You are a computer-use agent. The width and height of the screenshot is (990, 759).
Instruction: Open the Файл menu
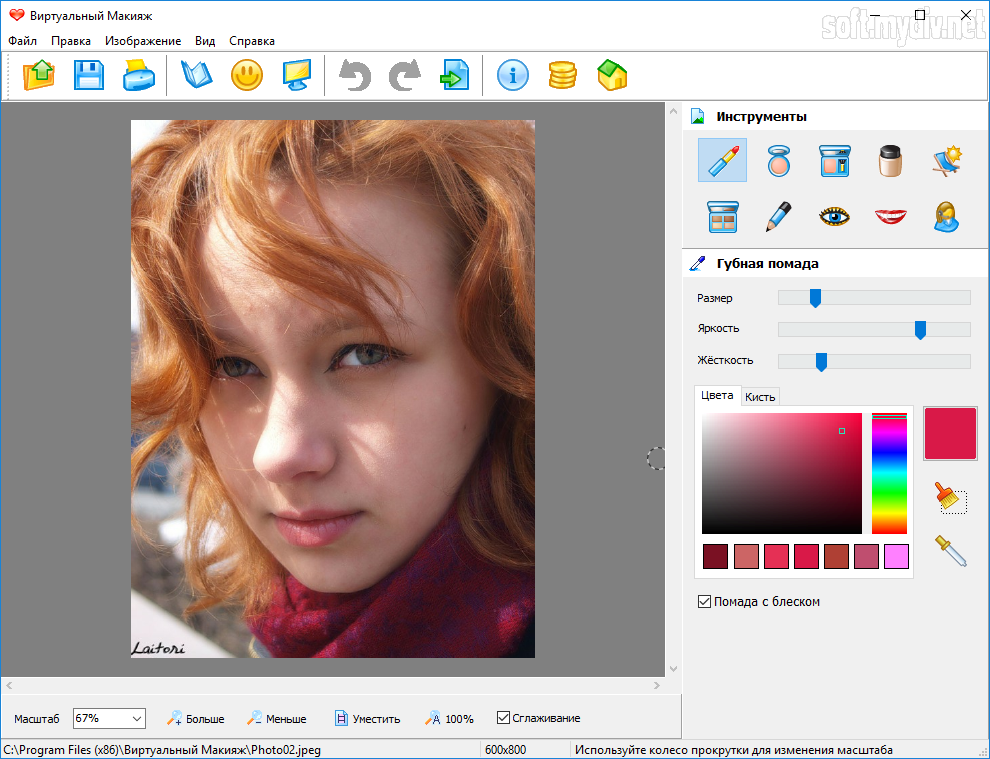22,41
